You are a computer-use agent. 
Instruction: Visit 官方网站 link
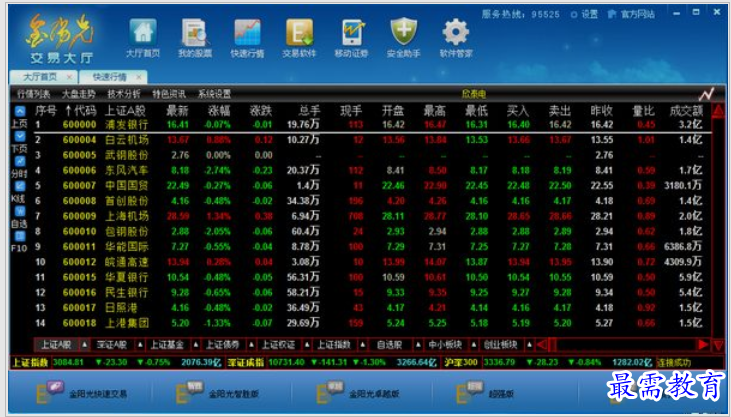(631, 14)
